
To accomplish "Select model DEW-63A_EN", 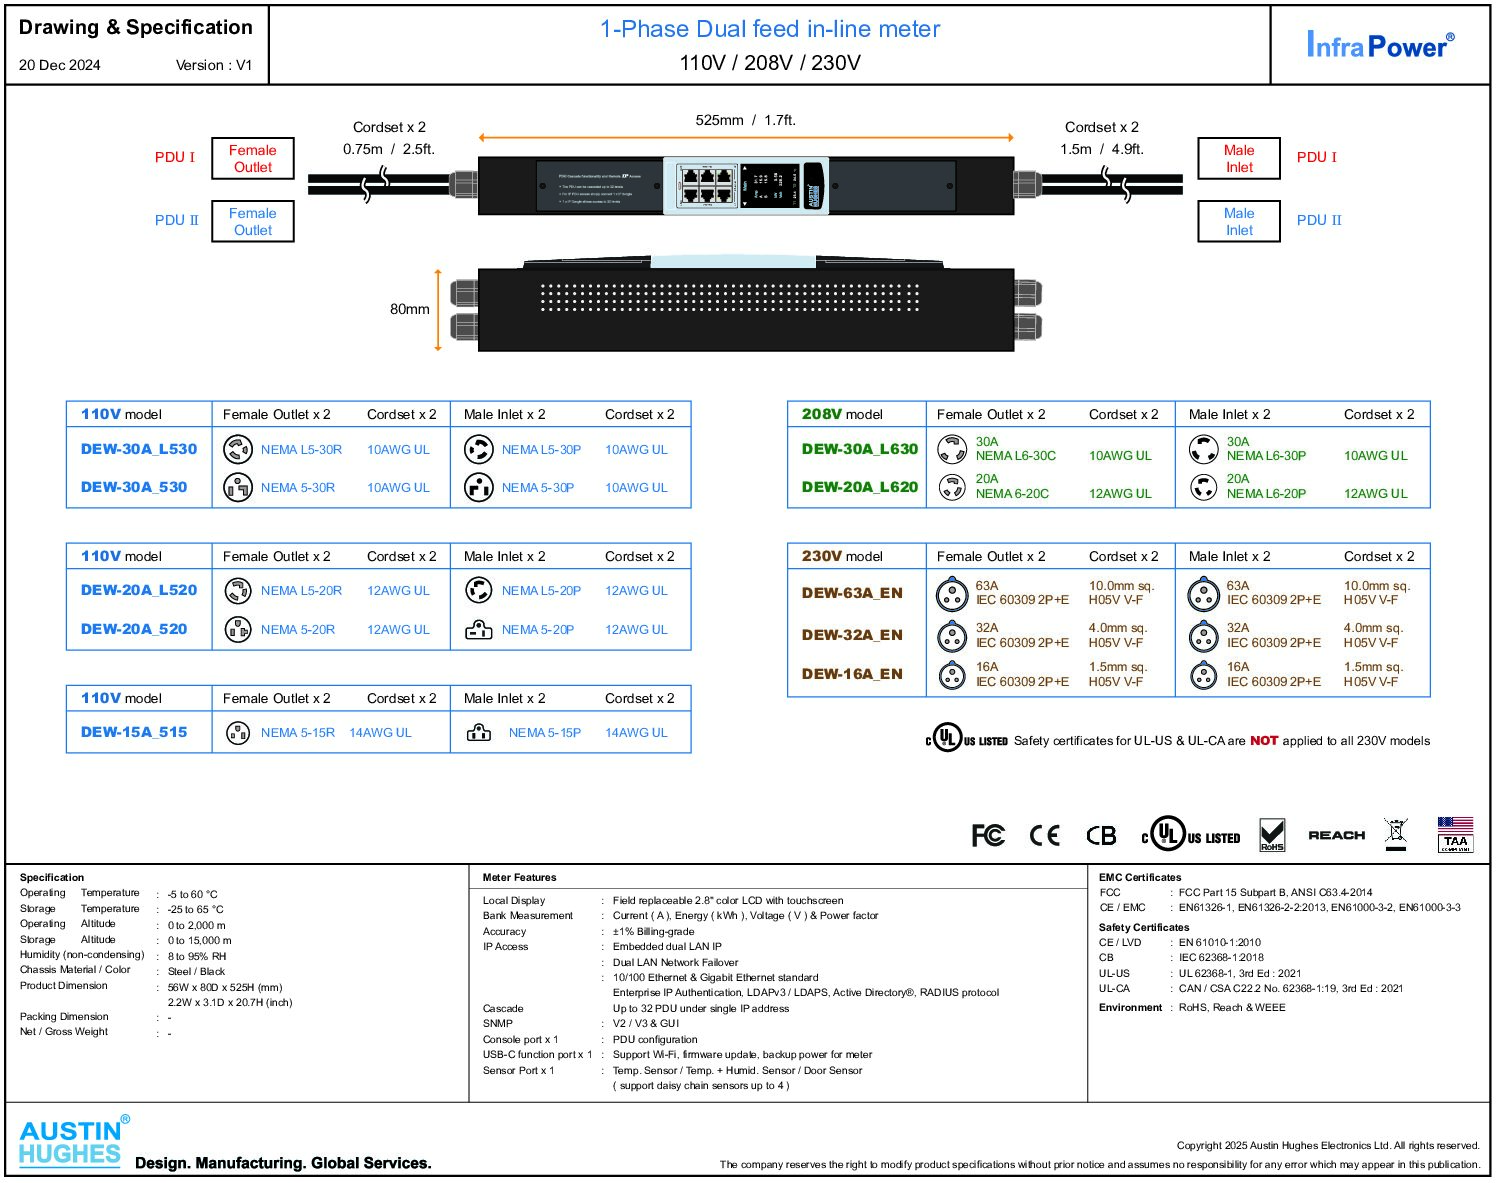I will [x=852, y=594].
